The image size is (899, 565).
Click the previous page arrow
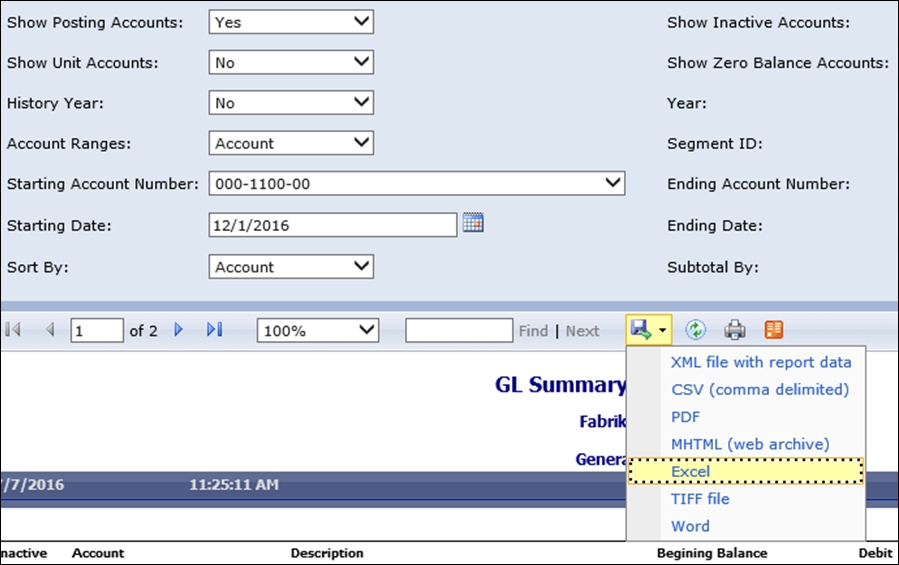point(49,330)
